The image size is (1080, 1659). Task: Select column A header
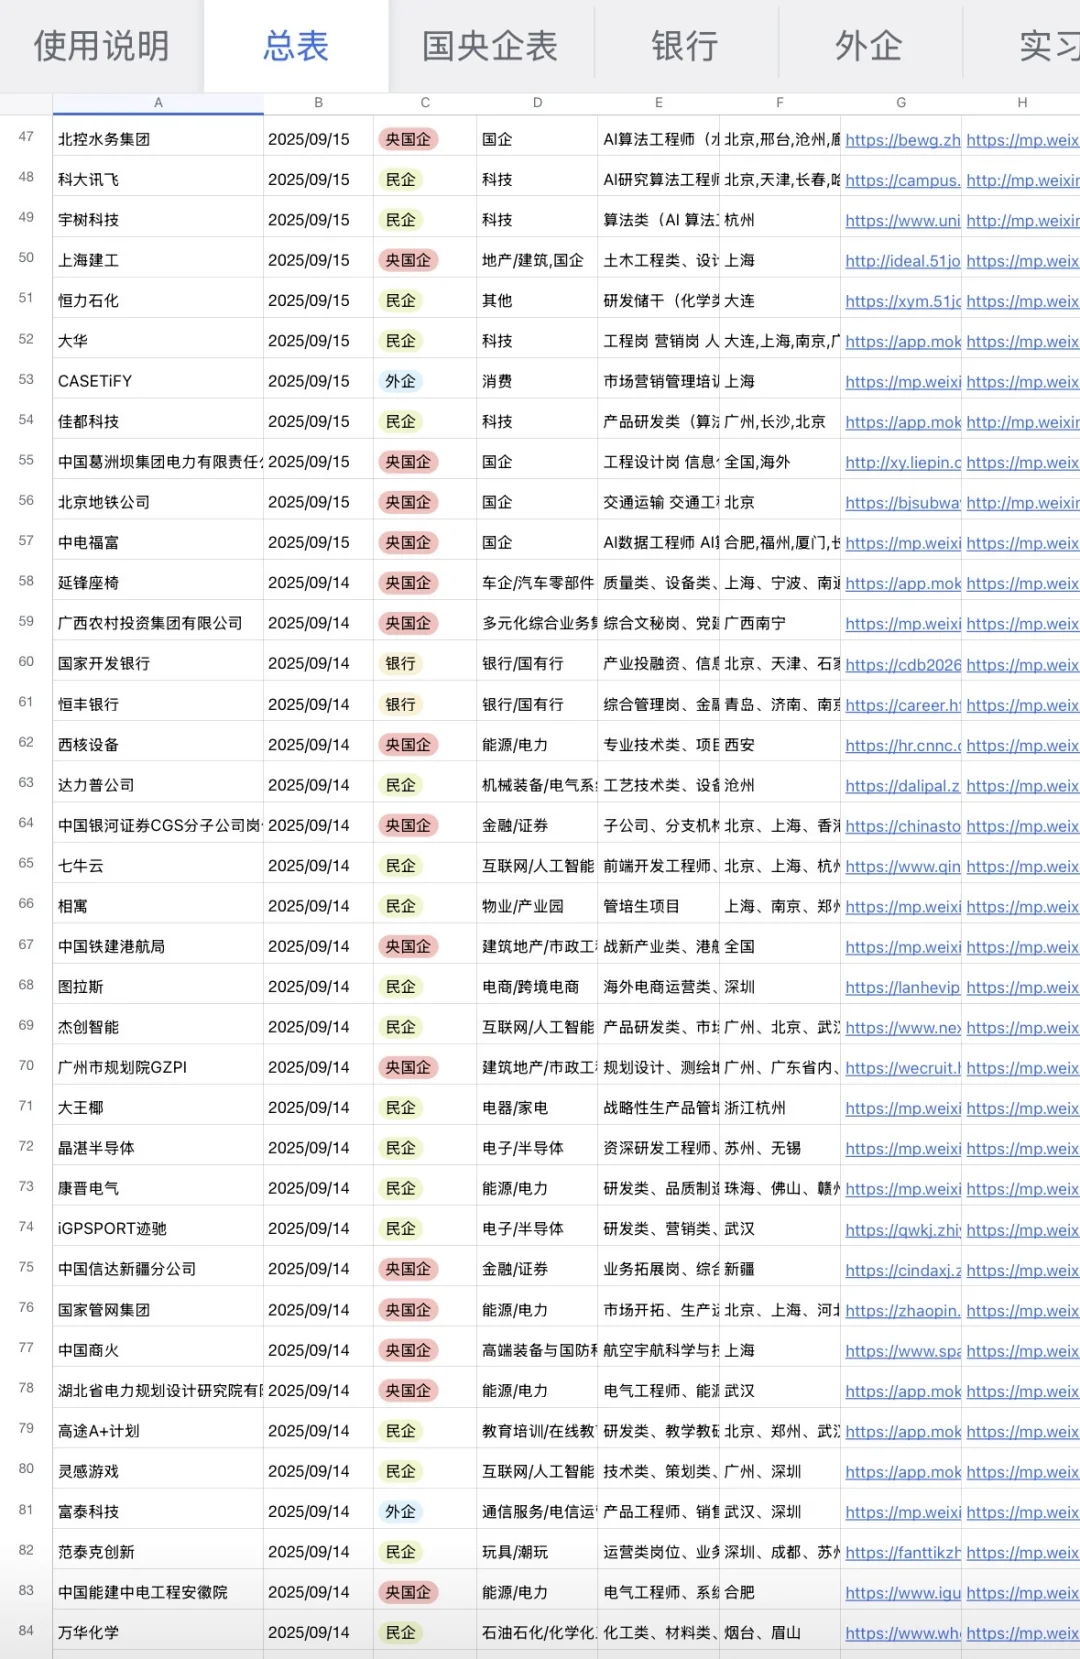(158, 103)
